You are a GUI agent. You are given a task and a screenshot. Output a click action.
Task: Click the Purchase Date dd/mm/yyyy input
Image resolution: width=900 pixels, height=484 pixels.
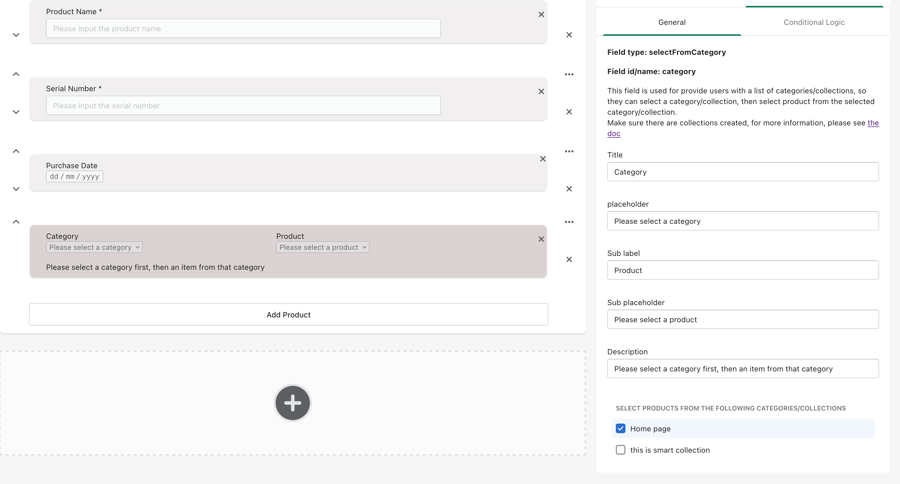(x=75, y=177)
